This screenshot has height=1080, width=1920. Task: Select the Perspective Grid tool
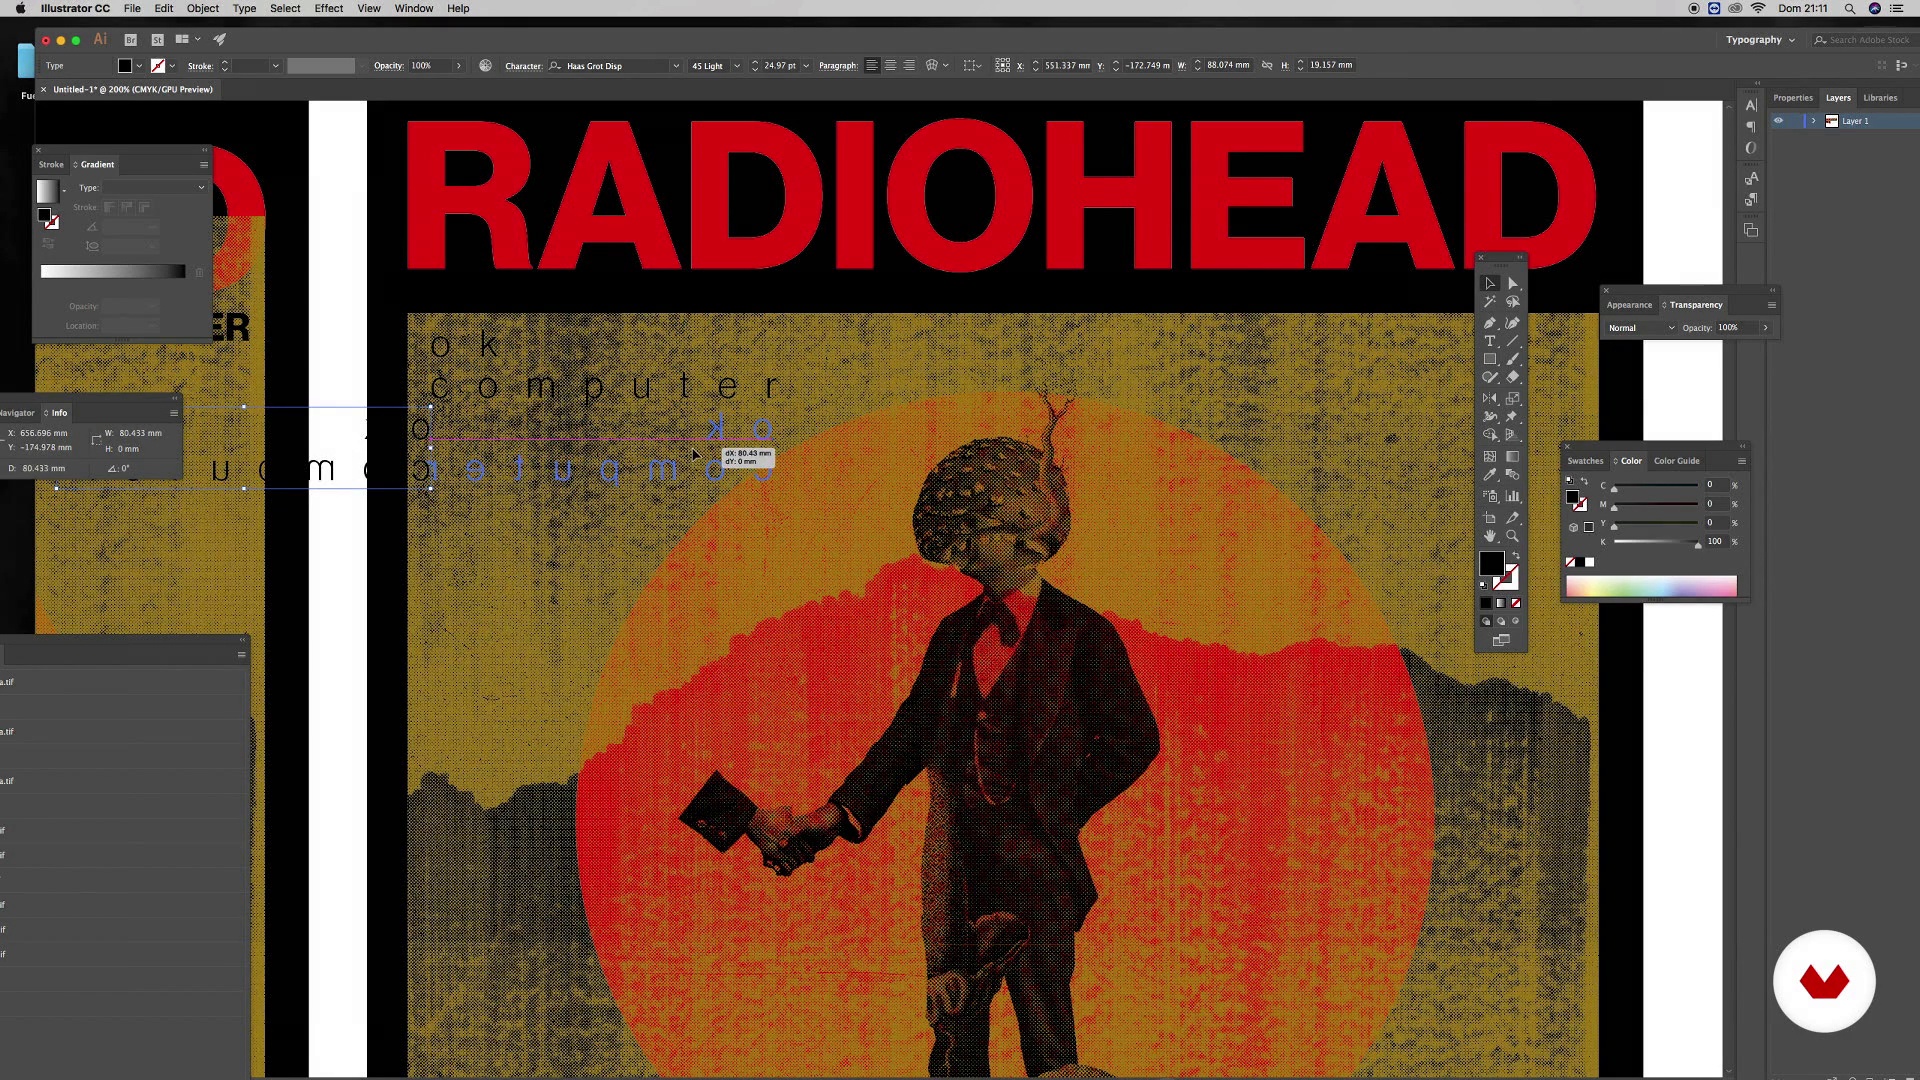(1513, 435)
